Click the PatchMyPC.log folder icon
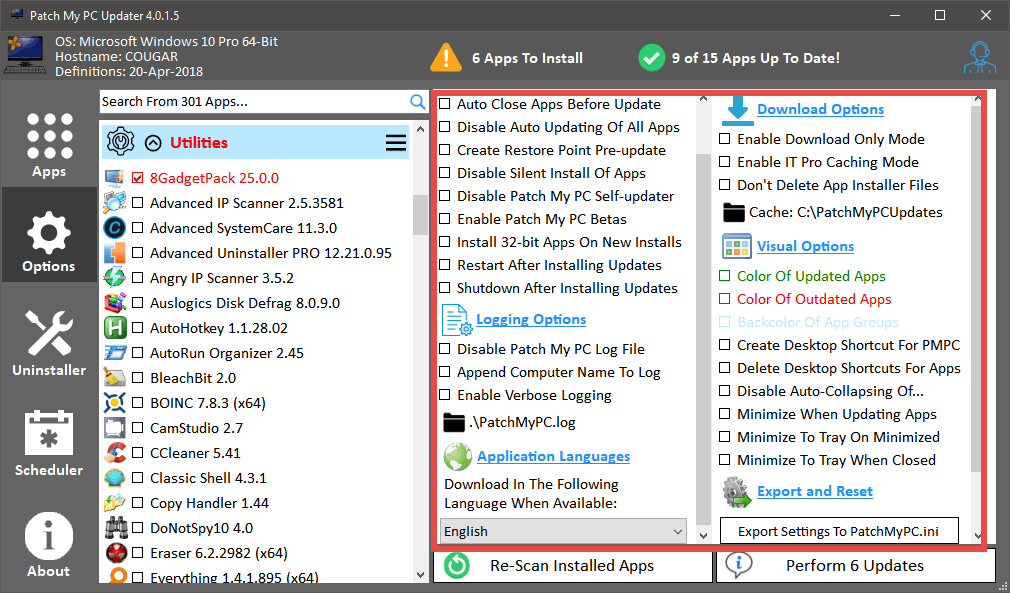The height and width of the screenshot is (593, 1010). pos(454,422)
